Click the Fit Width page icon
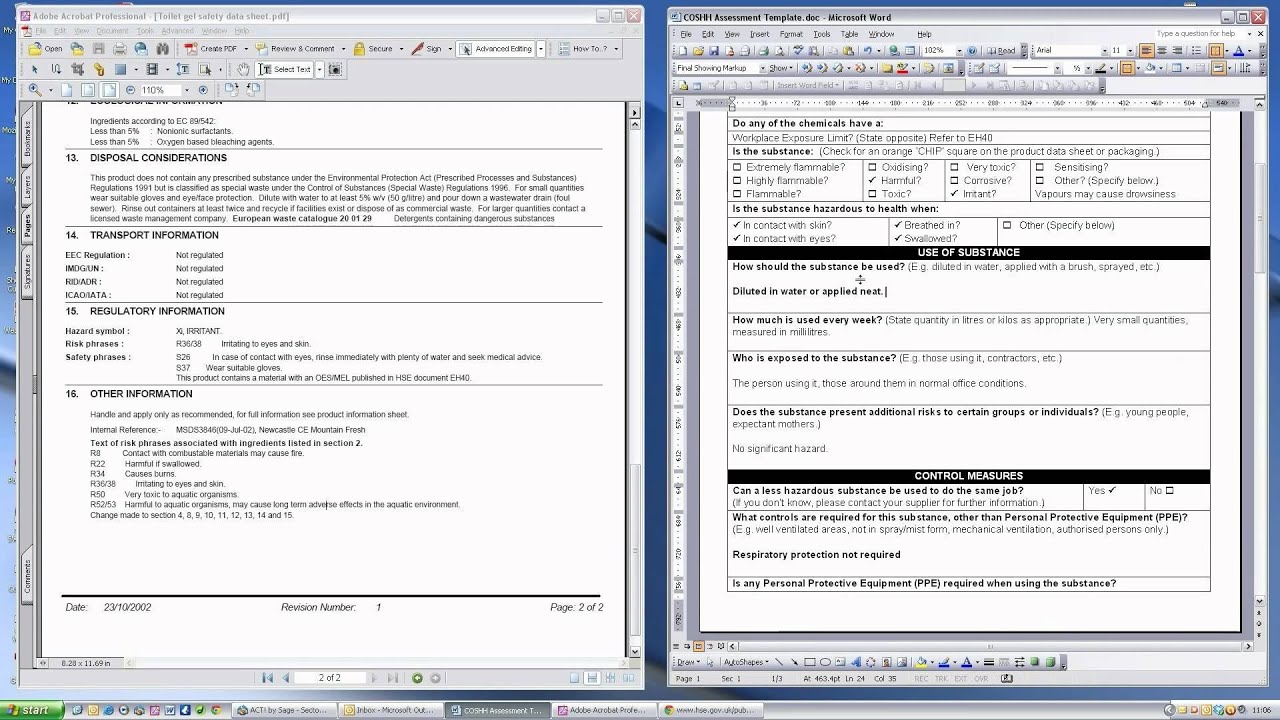Image resolution: width=1280 pixels, height=720 pixels. 110,89
